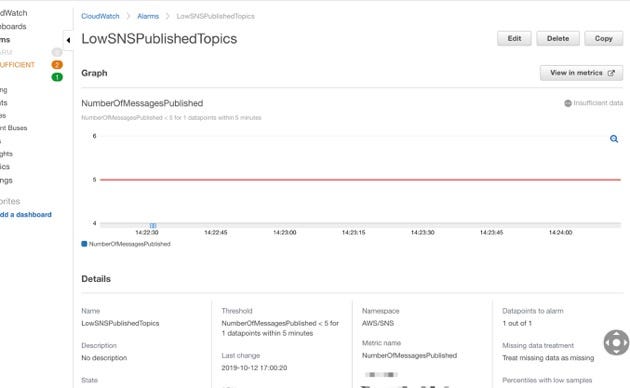The width and height of the screenshot is (630, 388).
Task: Click Add a dashboard link
Action: click(x=26, y=214)
